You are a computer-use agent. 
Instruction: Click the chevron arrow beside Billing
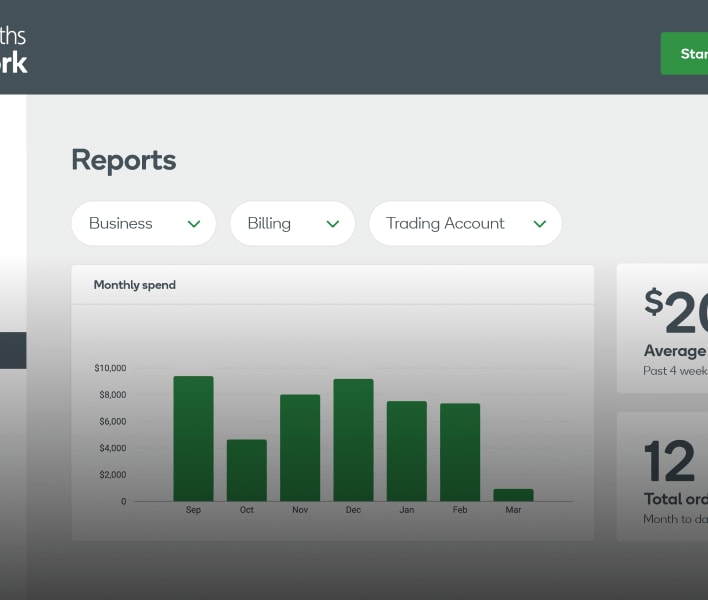click(333, 224)
